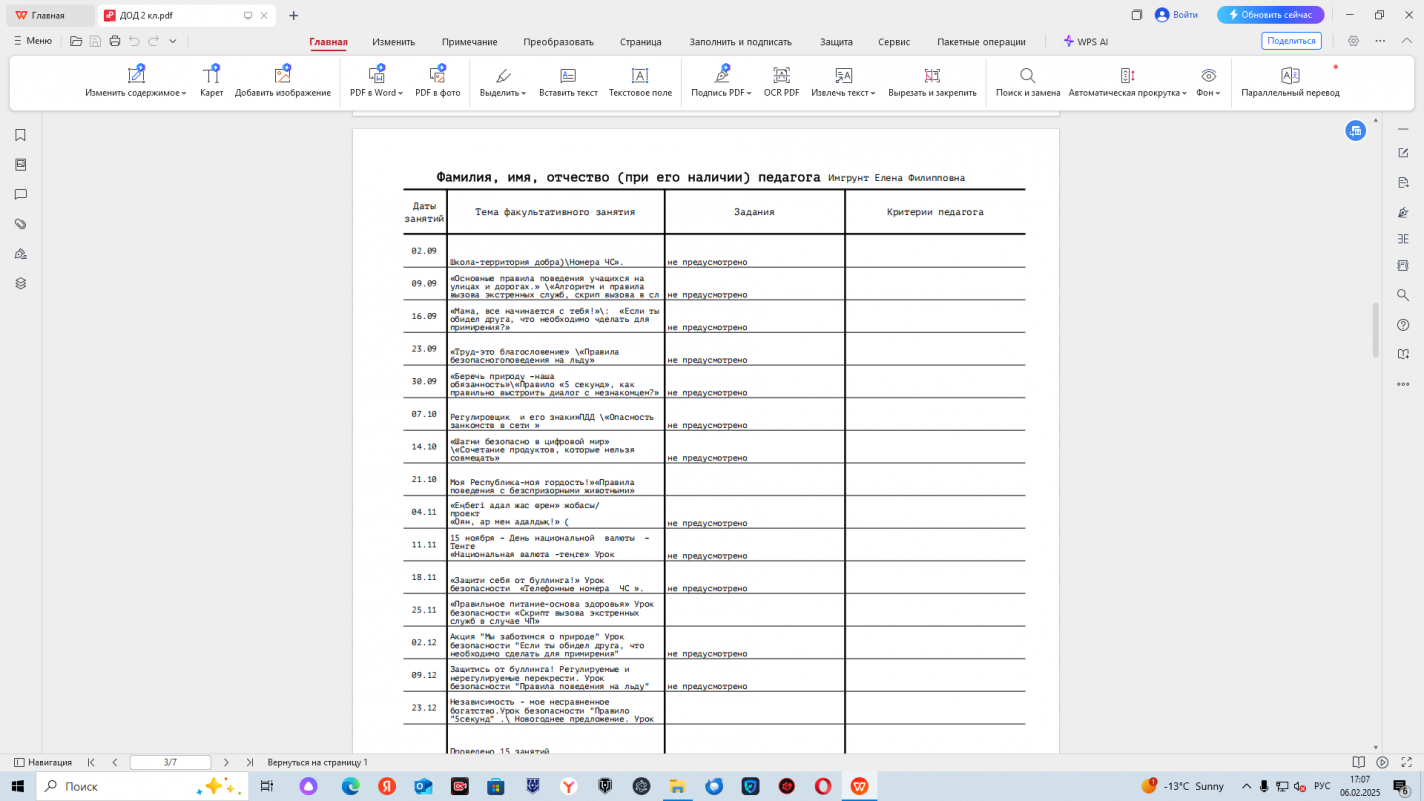Click the Обновить сейчас button
This screenshot has height=801, width=1424.
(1270, 15)
